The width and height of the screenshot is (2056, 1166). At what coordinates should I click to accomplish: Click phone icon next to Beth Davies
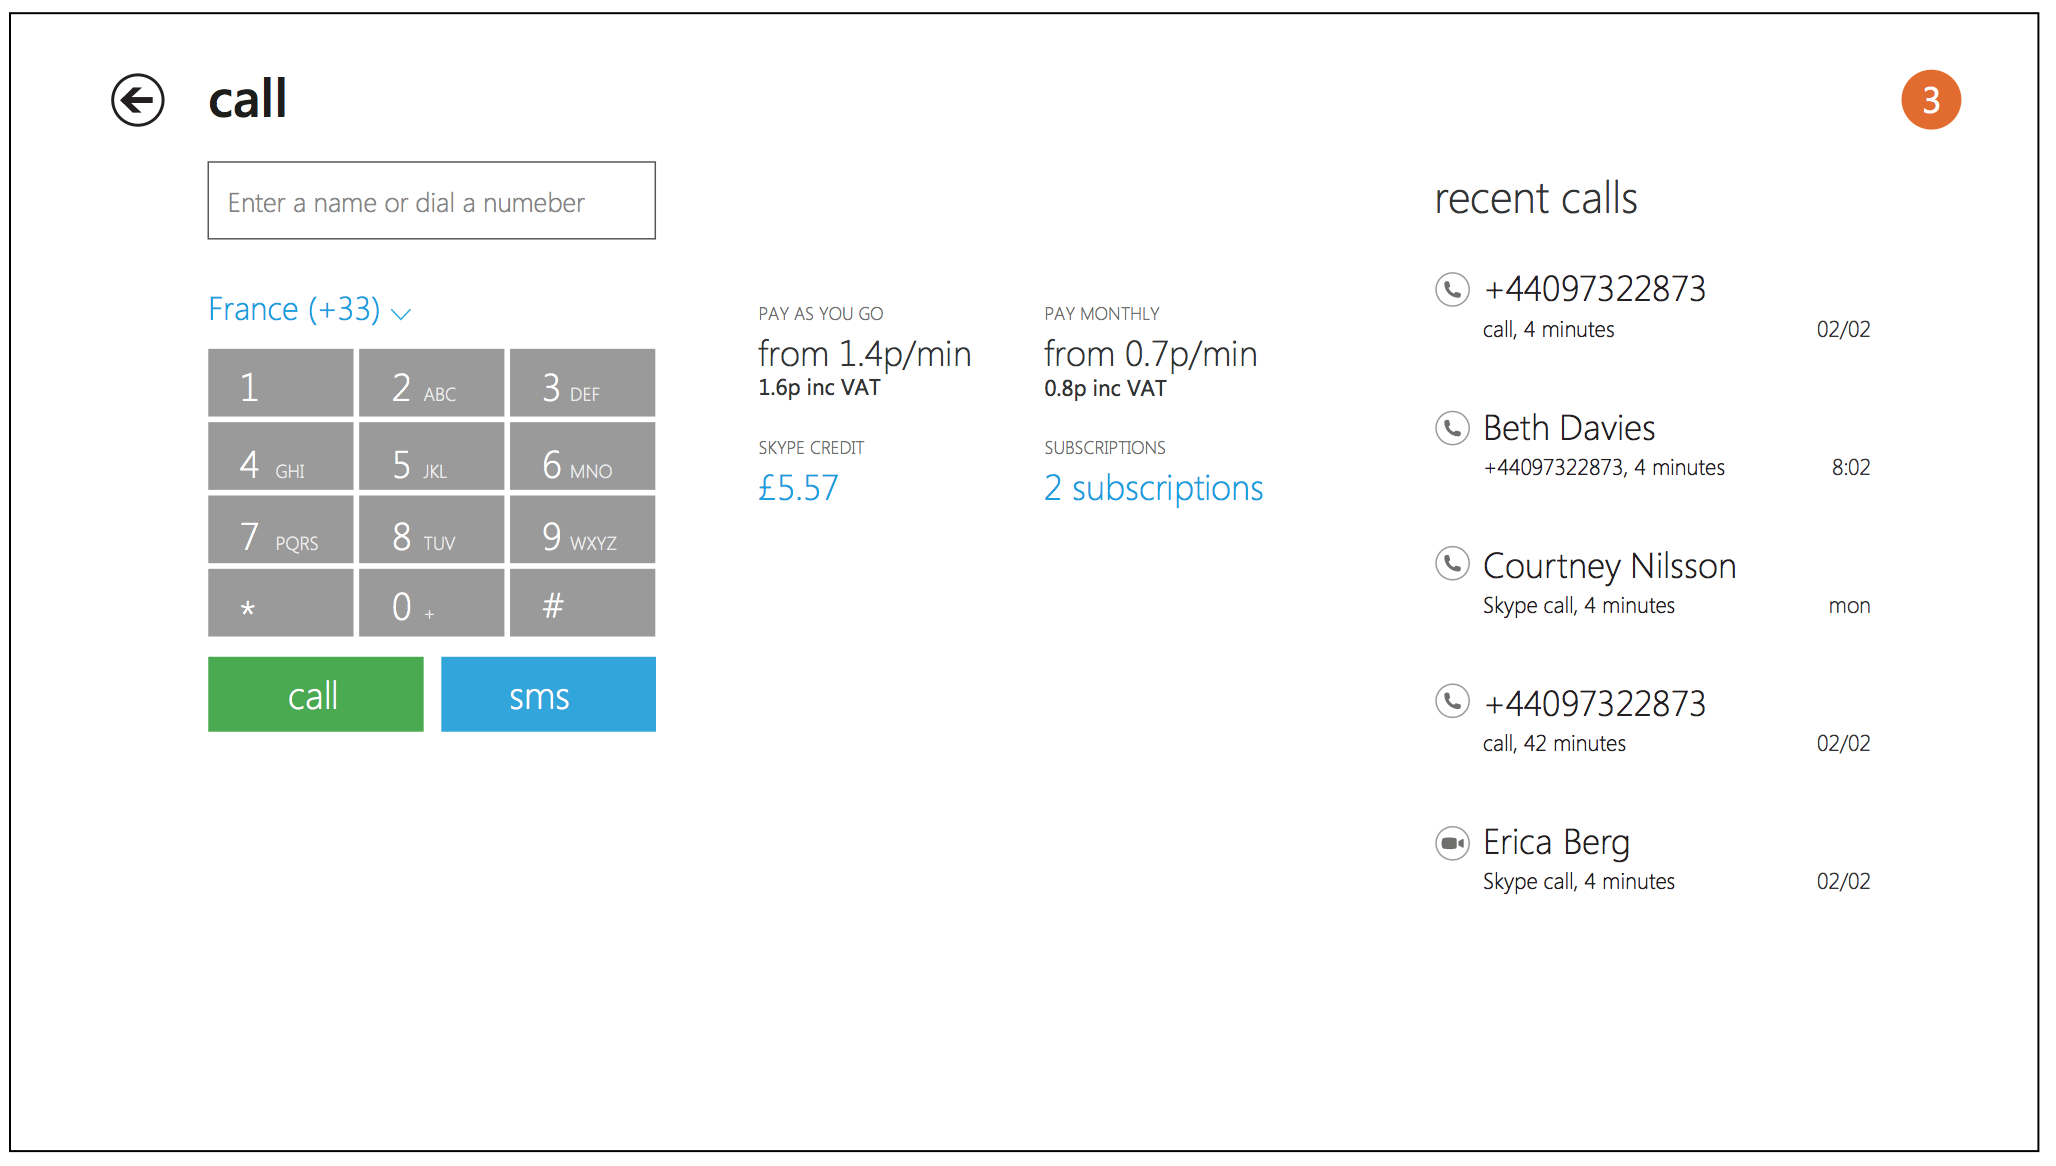pyautogui.click(x=1452, y=428)
